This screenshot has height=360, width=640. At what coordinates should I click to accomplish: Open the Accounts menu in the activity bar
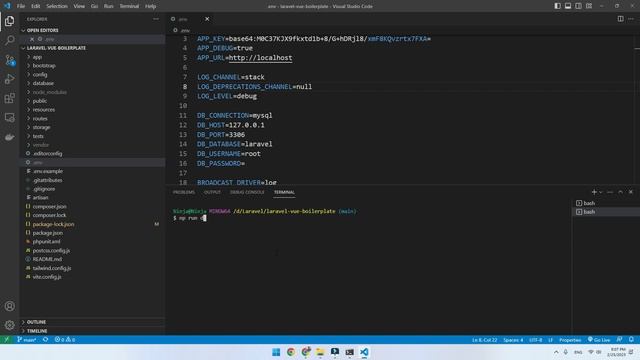coord(9,306)
